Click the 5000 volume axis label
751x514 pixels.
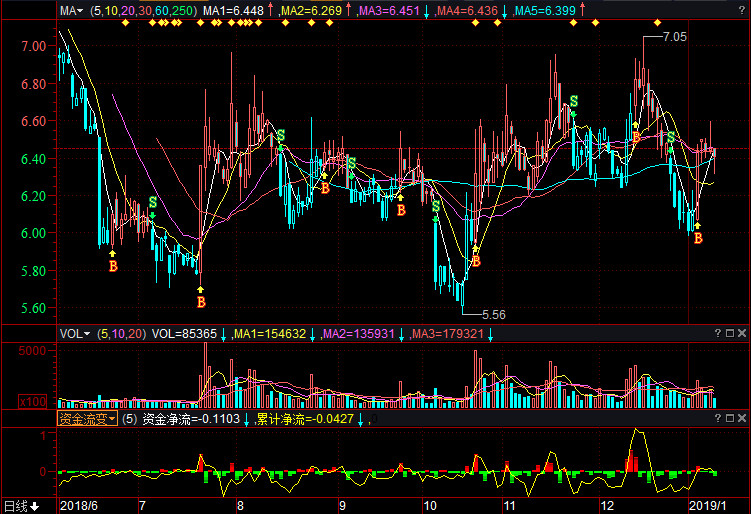tap(32, 351)
